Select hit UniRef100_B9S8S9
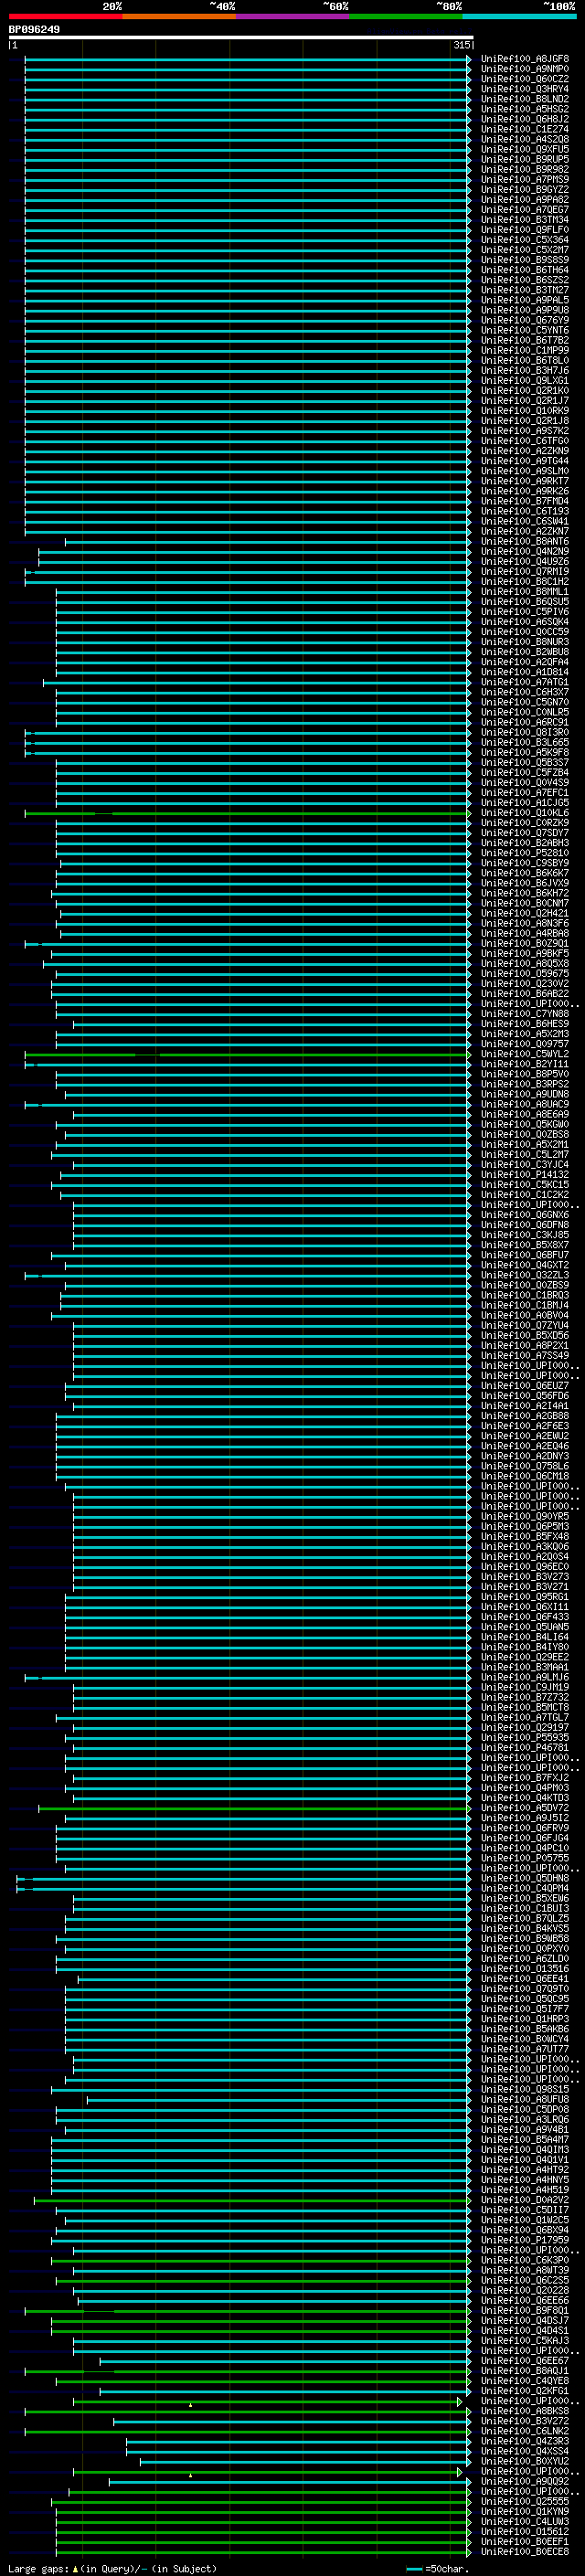Image resolution: width=585 pixels, height=2576 pixels. tap(524, 260)
